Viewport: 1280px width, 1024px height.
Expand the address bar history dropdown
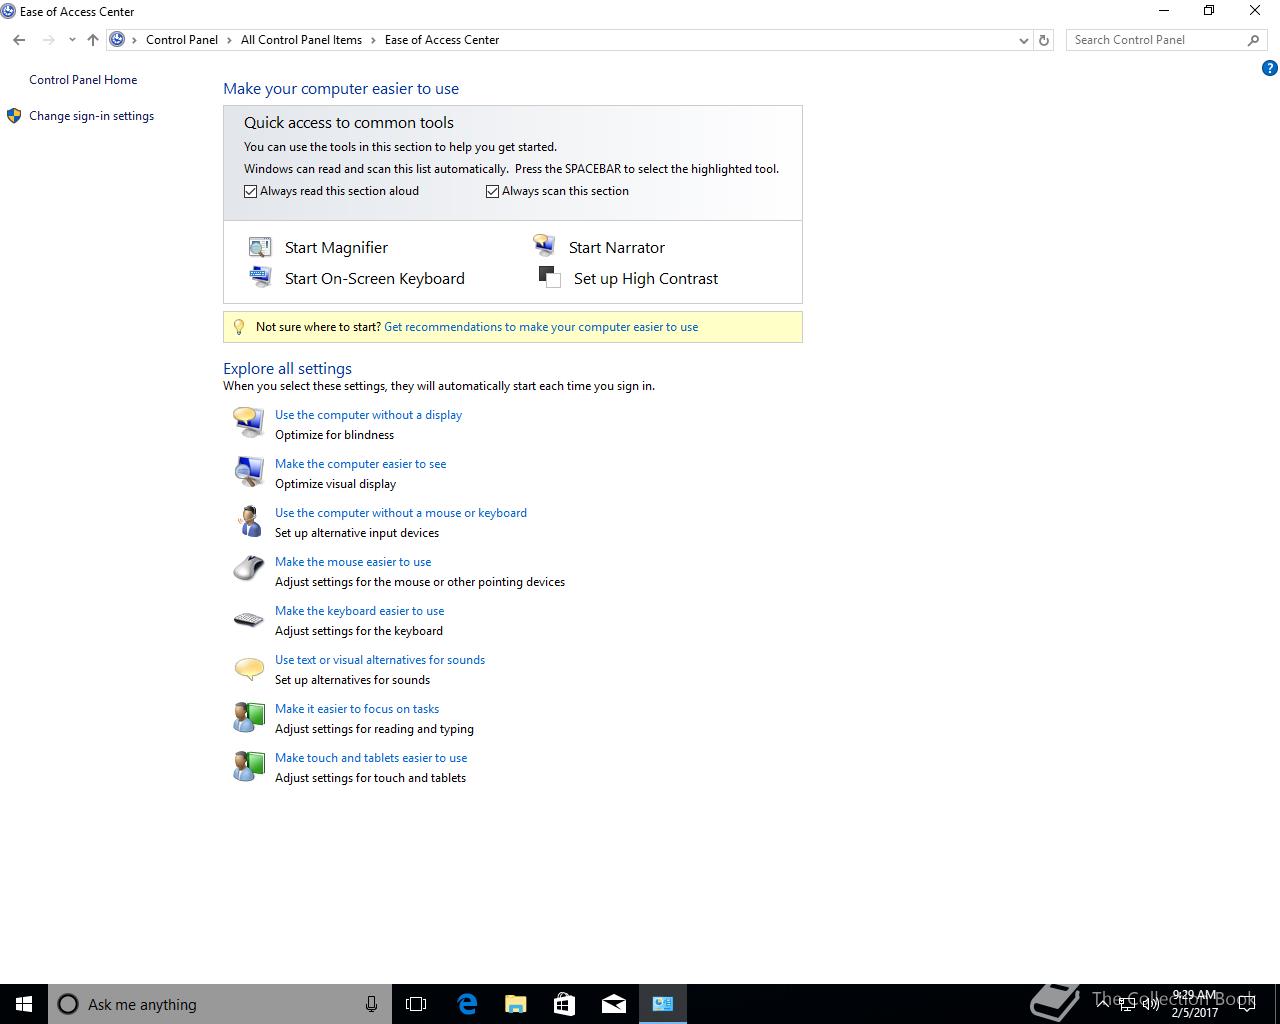pos(1023,40)
